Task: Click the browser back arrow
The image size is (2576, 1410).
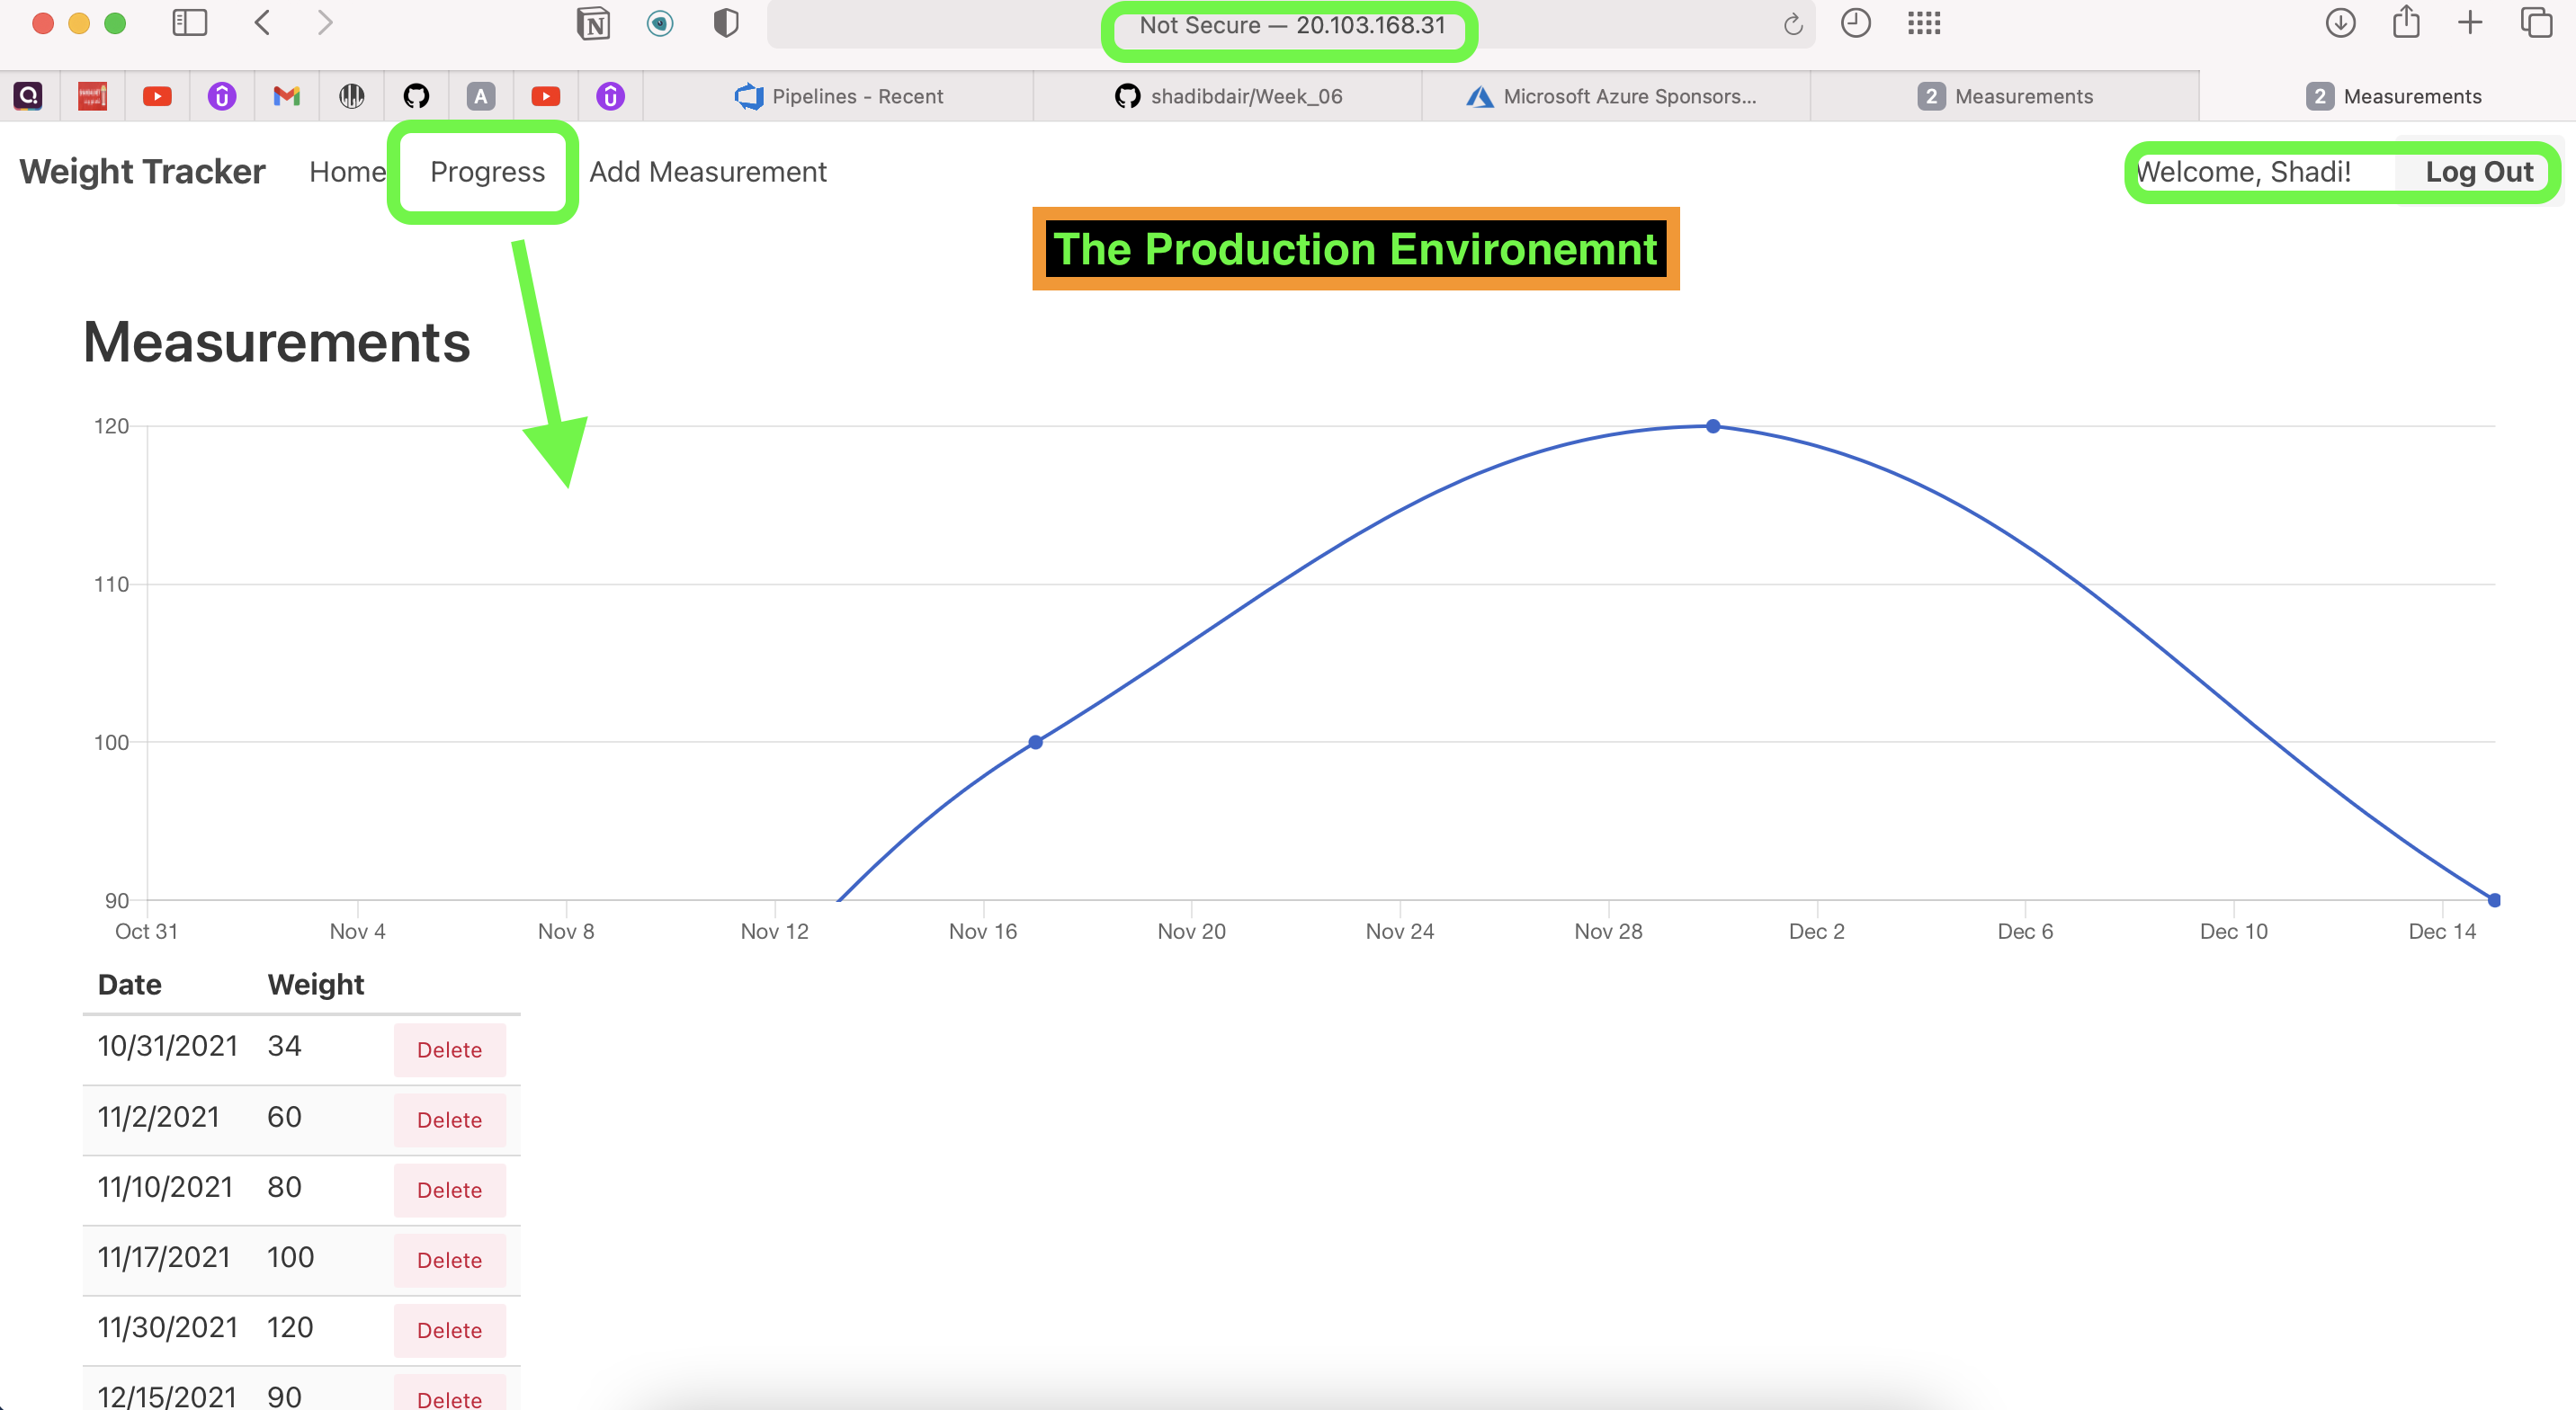Action: 263,23
